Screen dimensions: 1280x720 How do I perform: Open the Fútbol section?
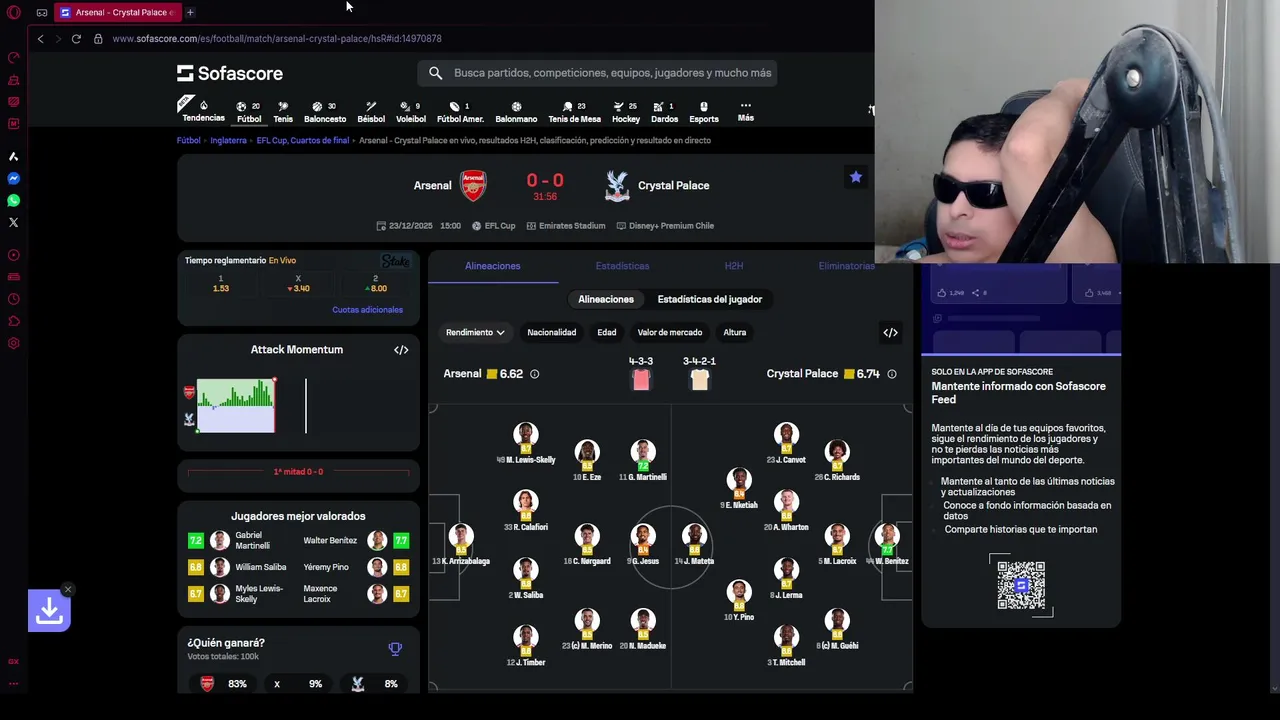(x=249, y=112)
